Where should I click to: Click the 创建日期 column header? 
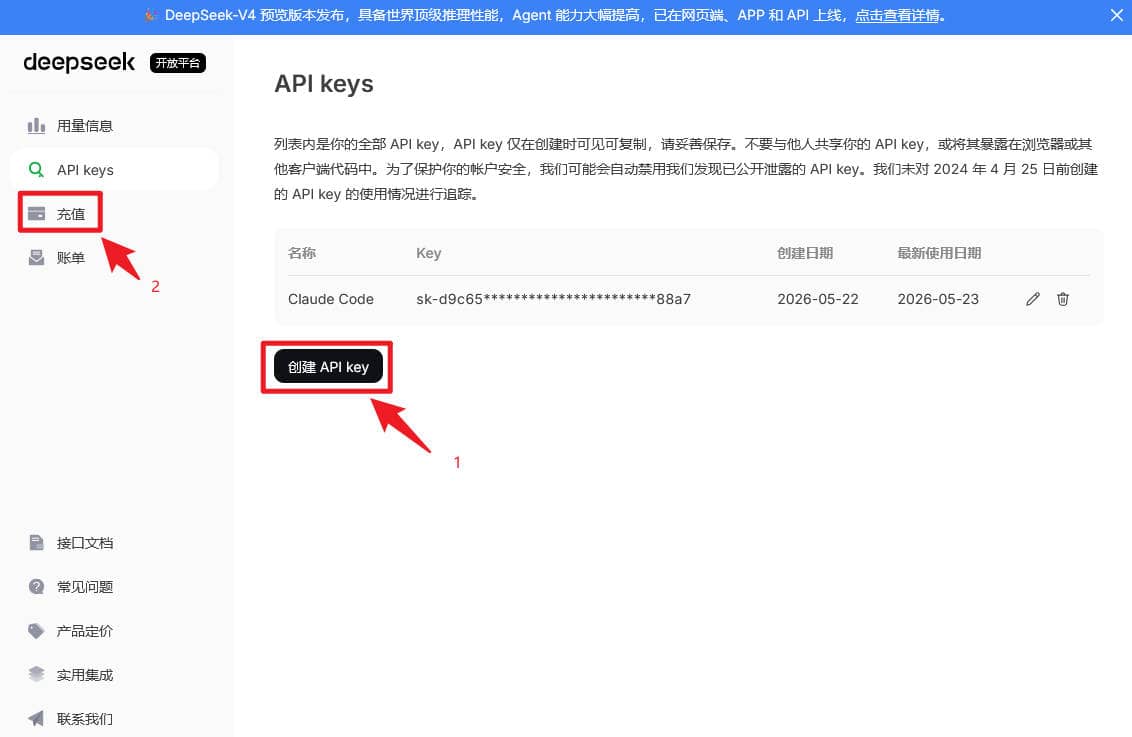[804, 253]
